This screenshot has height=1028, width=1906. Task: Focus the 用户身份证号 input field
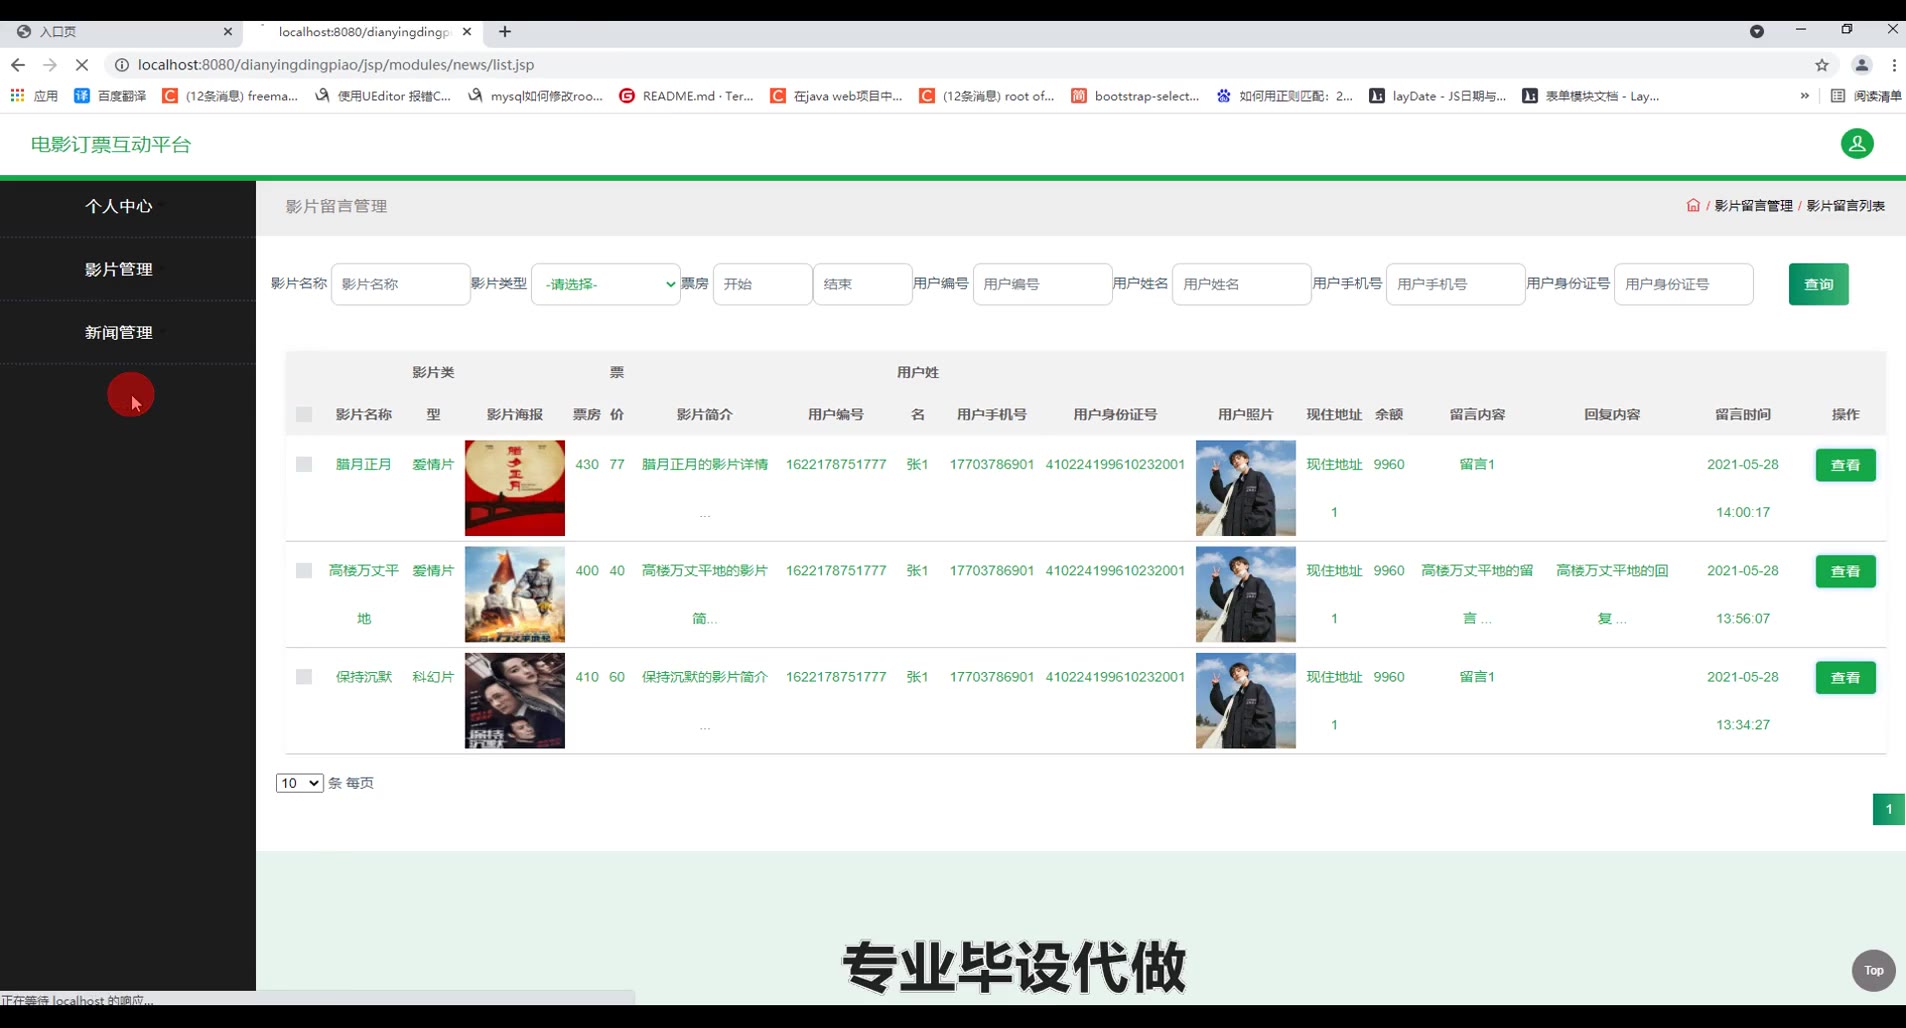point(1683,284)
